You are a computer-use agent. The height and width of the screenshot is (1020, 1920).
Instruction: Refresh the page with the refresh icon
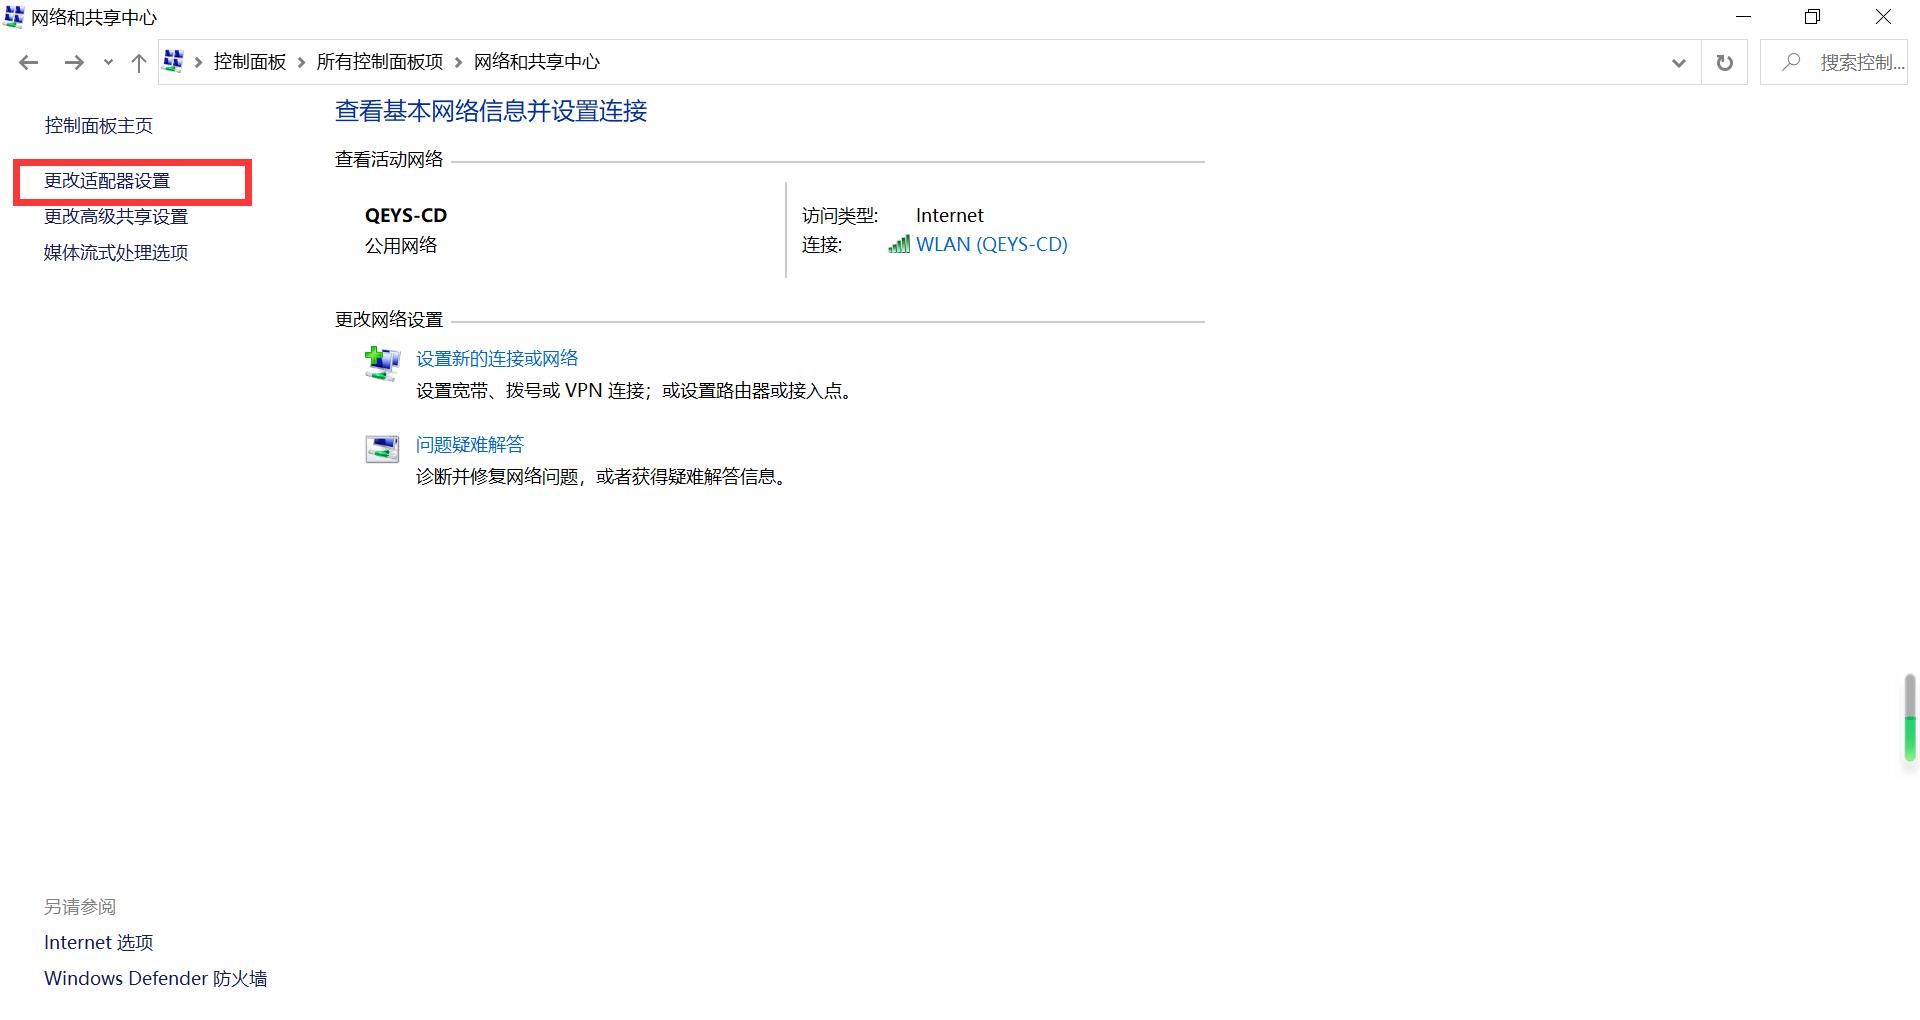(x=1724, y=62)
